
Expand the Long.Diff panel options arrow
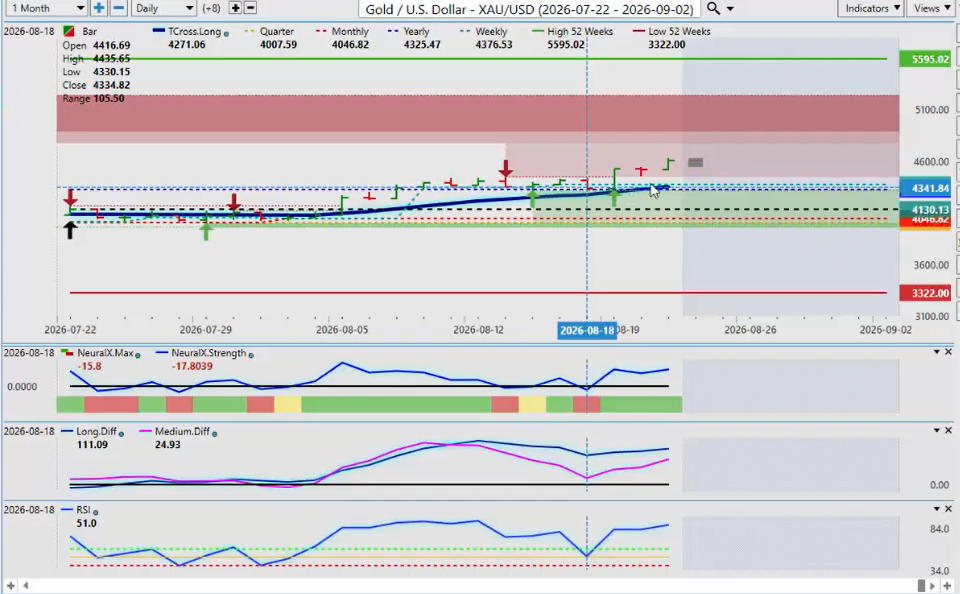[937, 430]
